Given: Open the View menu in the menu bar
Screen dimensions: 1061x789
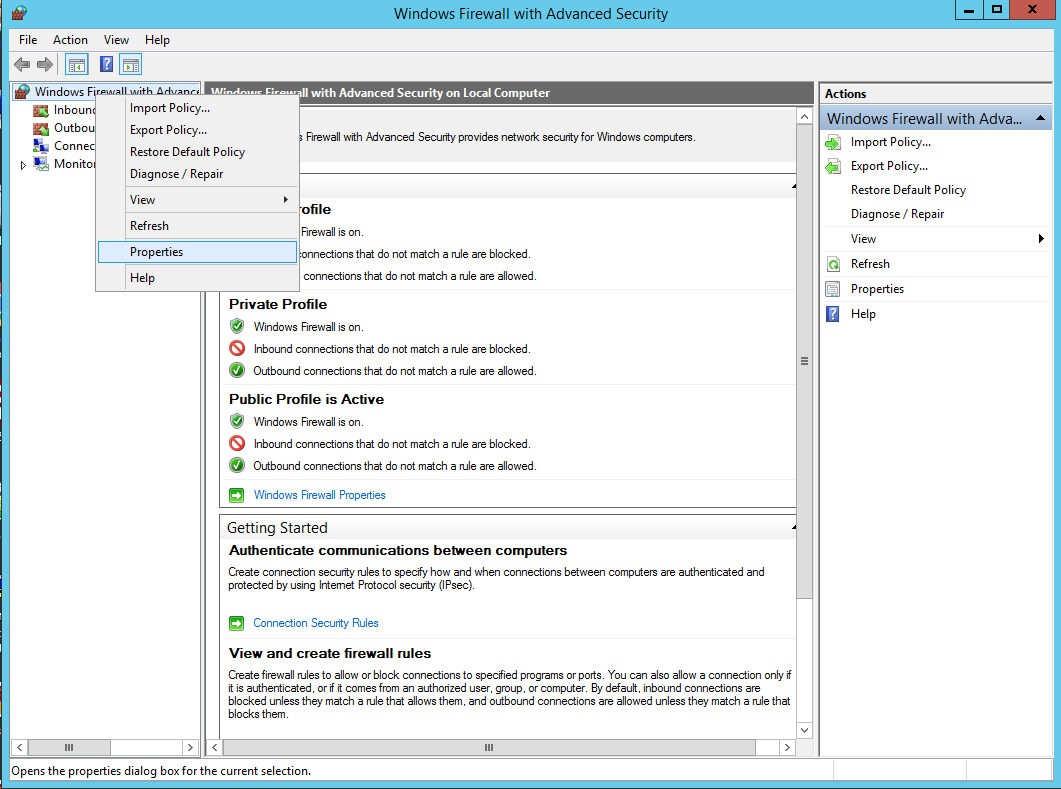Looking at the screenshot, I should [x=116, y=40].
